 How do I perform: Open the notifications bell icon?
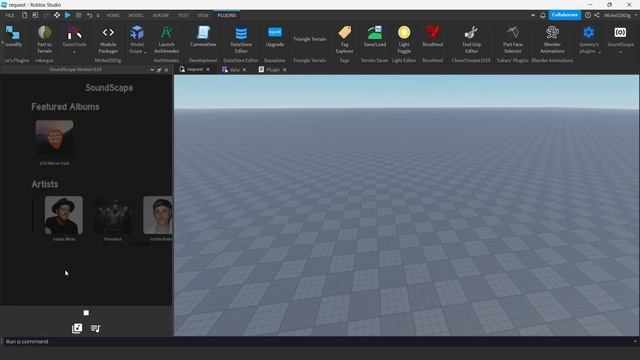tap(543, 15)
